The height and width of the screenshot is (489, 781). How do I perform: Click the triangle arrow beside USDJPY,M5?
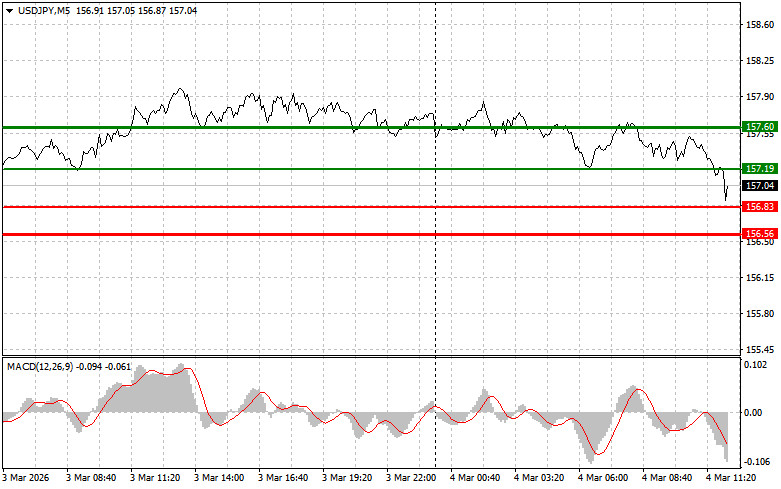9,9
